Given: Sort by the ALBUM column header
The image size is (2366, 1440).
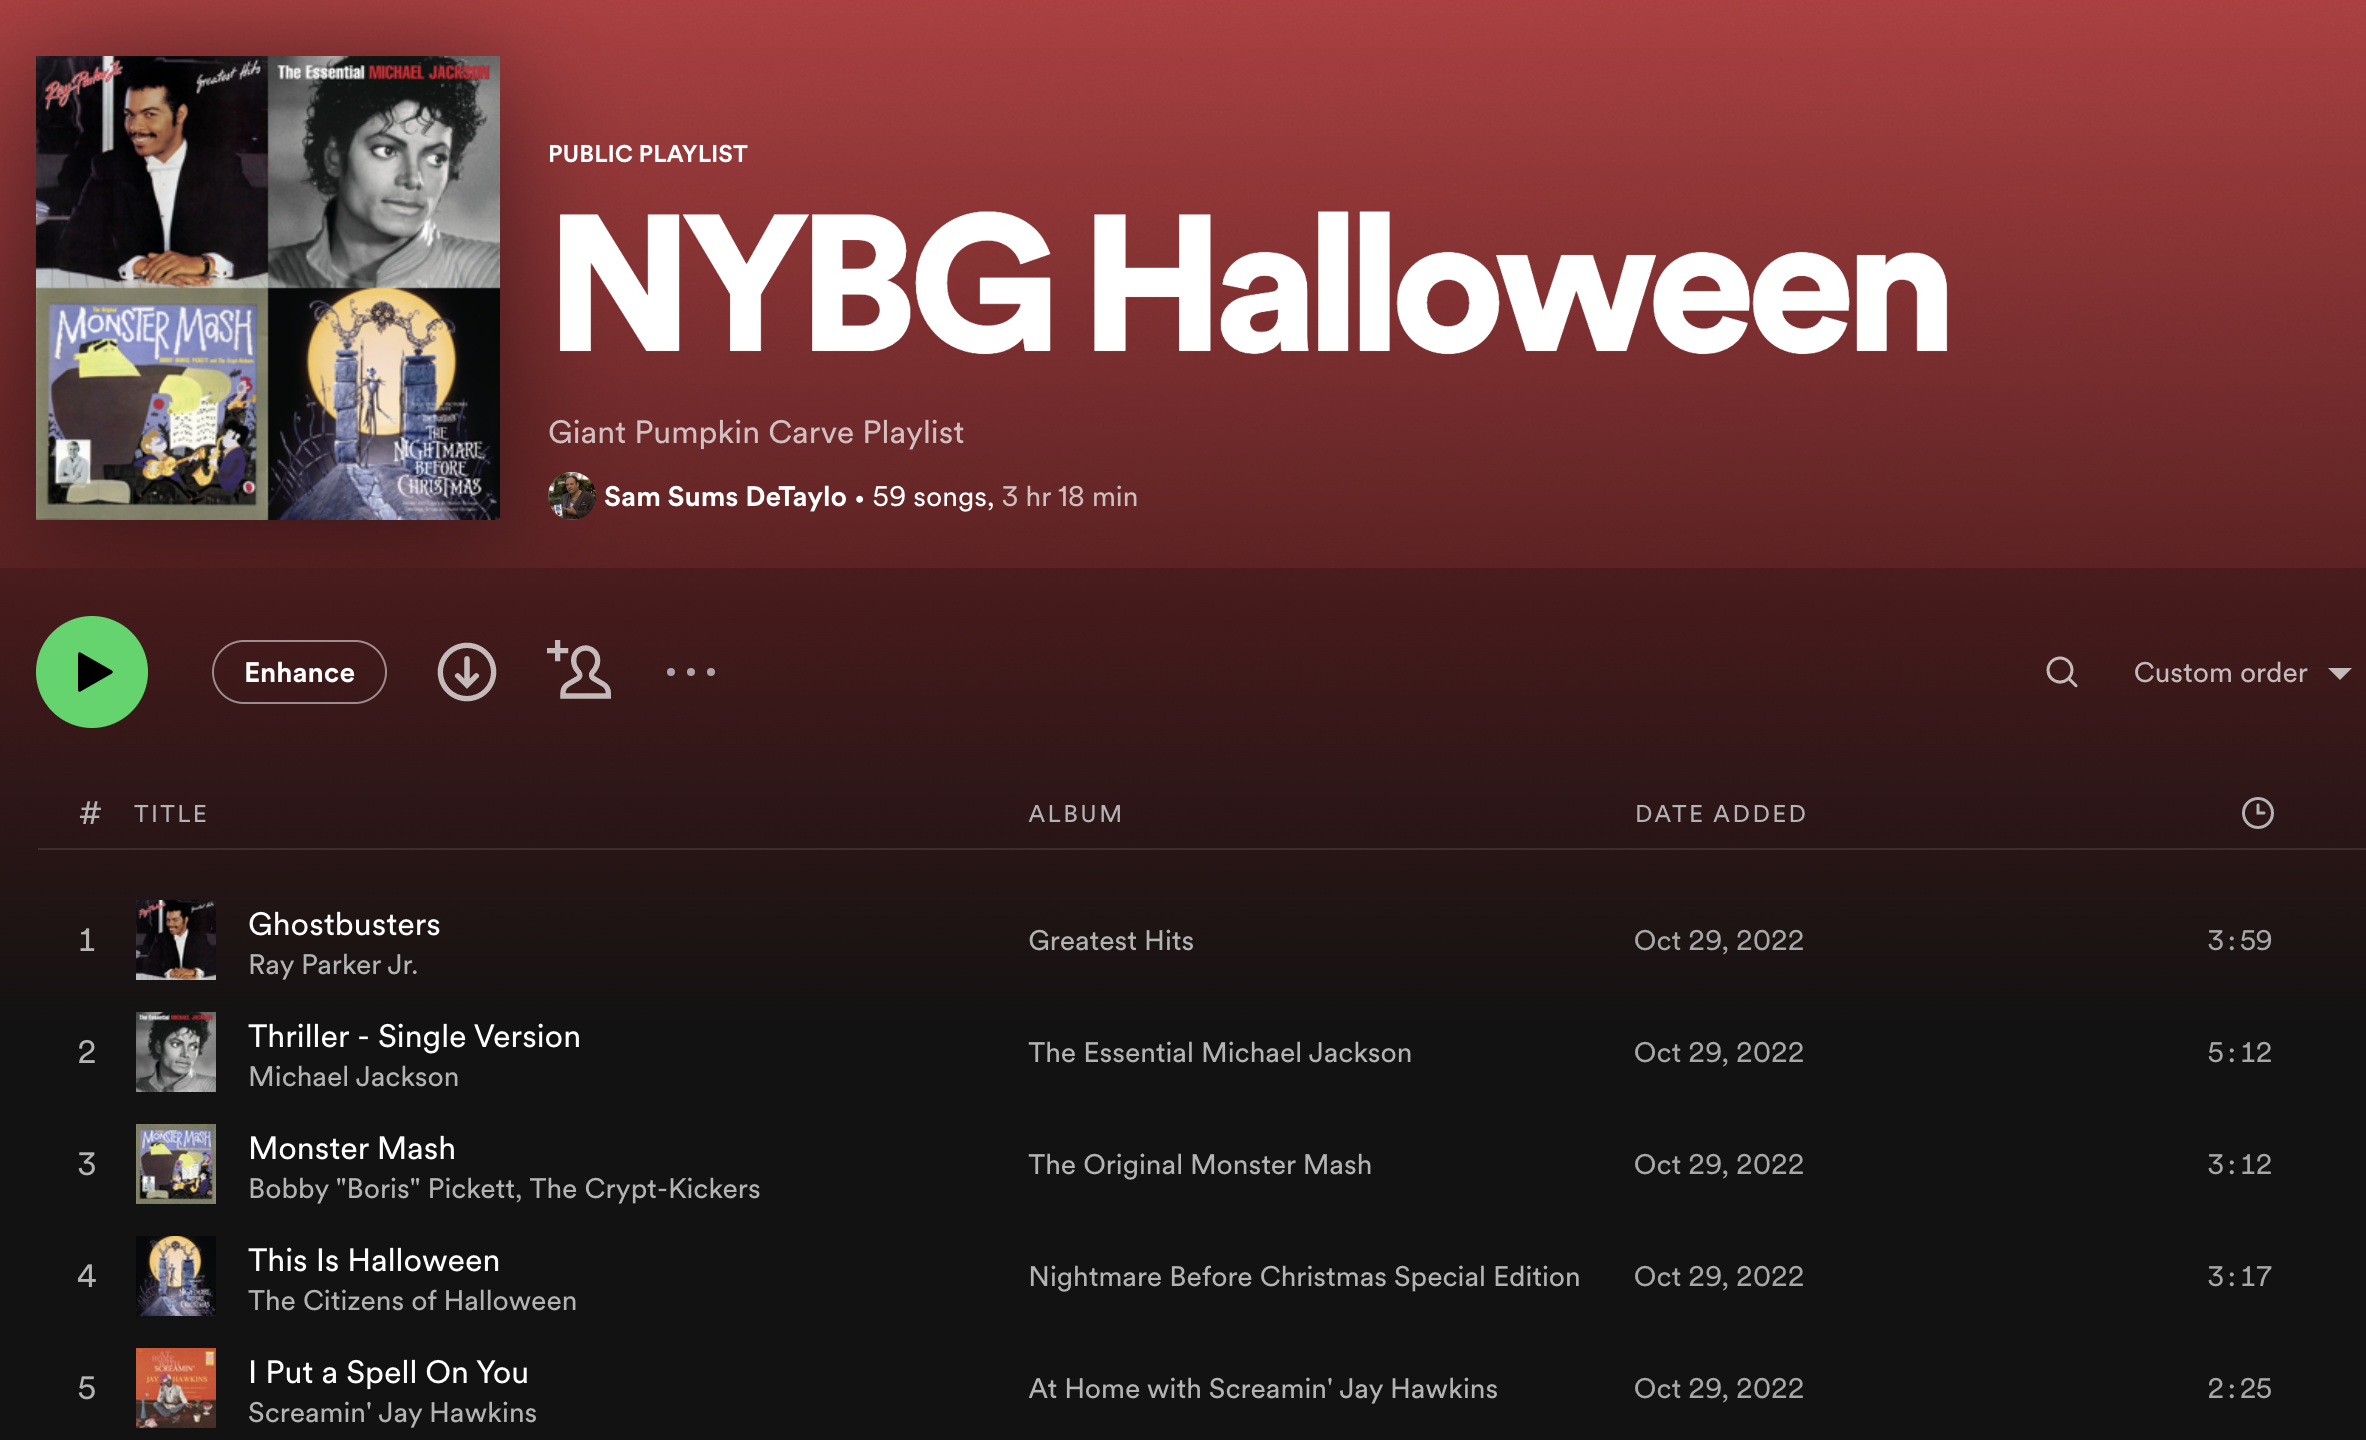Looking at the screenshot, I should 1075,813.
